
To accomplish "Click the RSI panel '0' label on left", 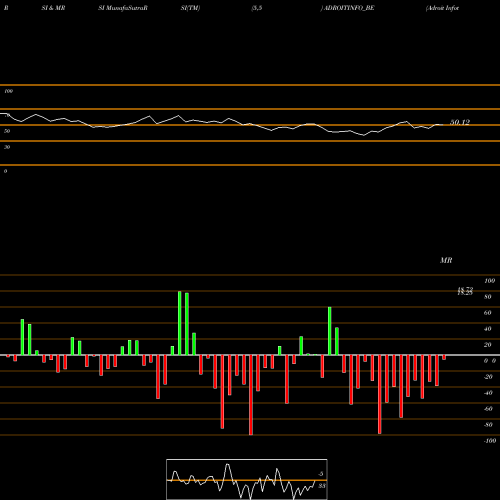I will point(5,171).
